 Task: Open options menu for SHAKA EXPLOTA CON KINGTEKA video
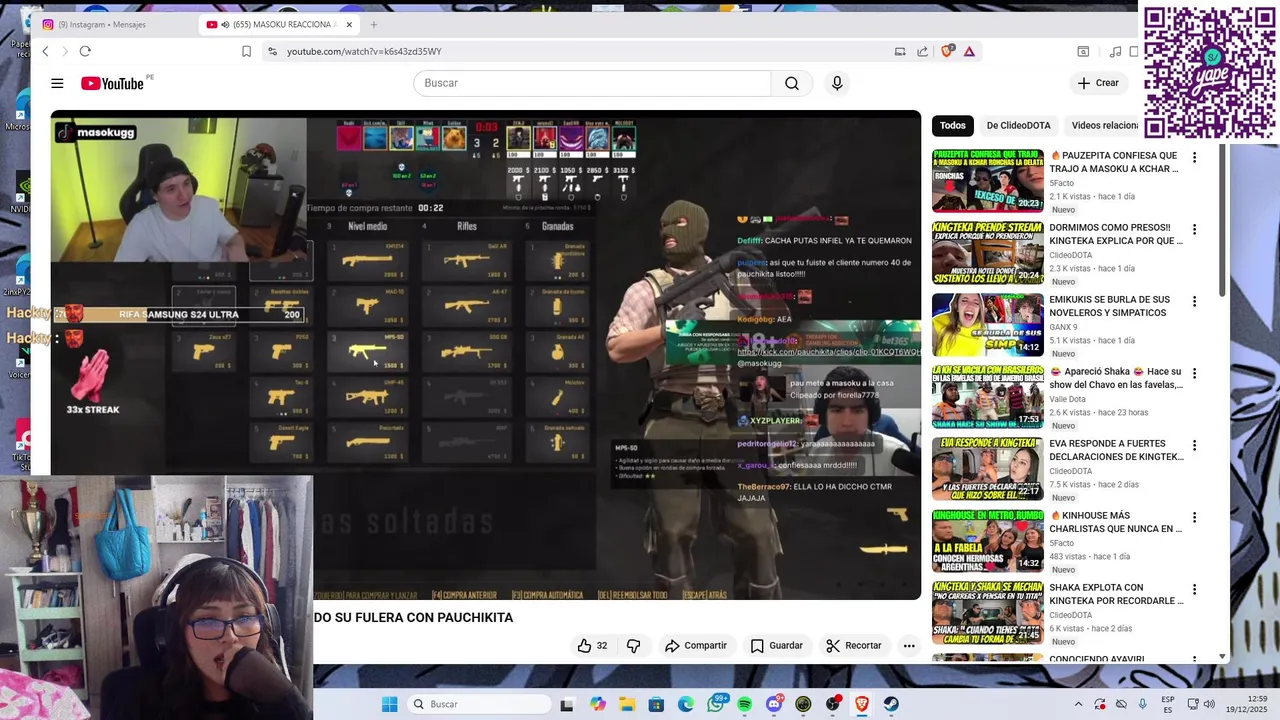1194,589
